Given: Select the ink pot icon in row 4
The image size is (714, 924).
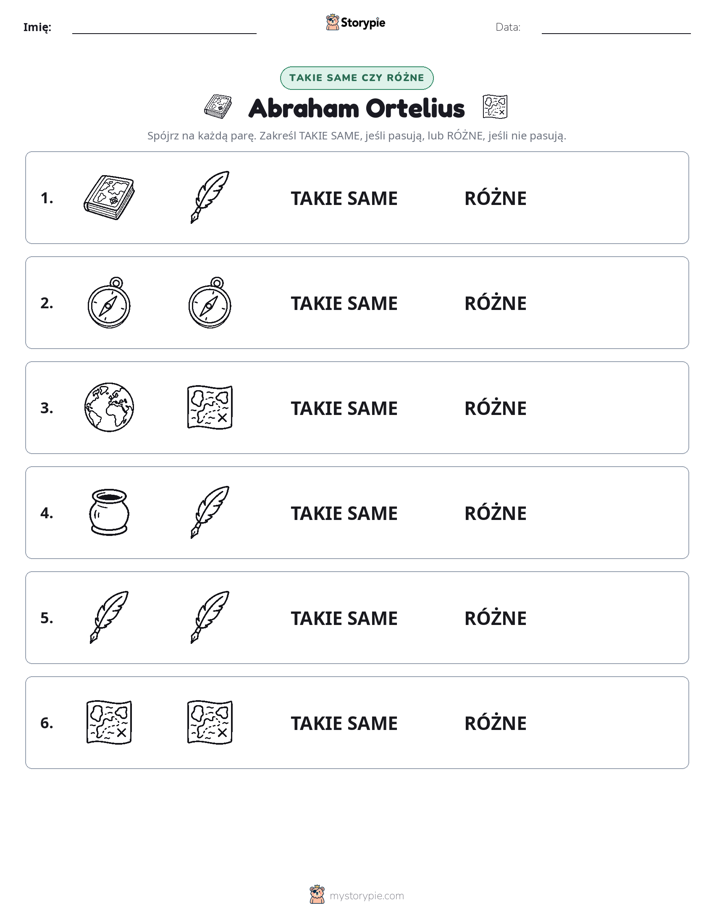Looking at the screenshot, I should (109, 512).
